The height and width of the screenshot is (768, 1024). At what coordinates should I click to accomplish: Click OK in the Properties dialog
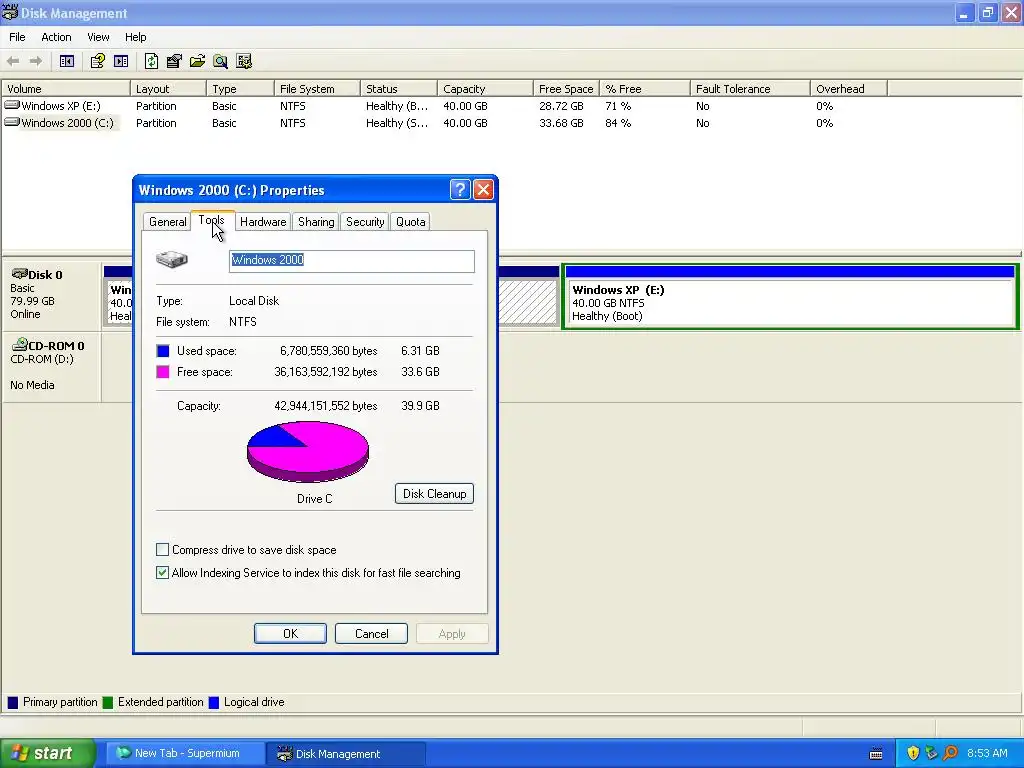[x=291, y=633]
